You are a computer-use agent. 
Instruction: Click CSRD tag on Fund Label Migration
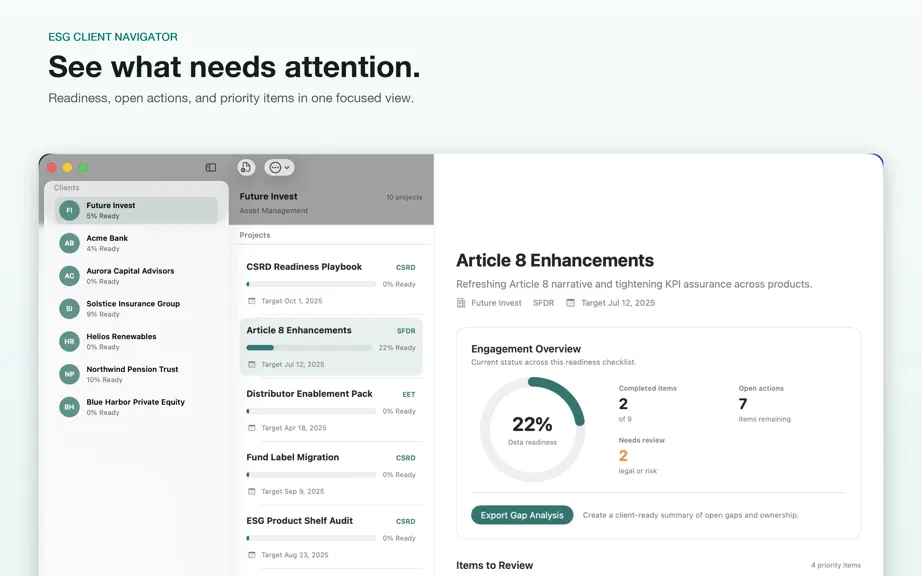(406, 458)
